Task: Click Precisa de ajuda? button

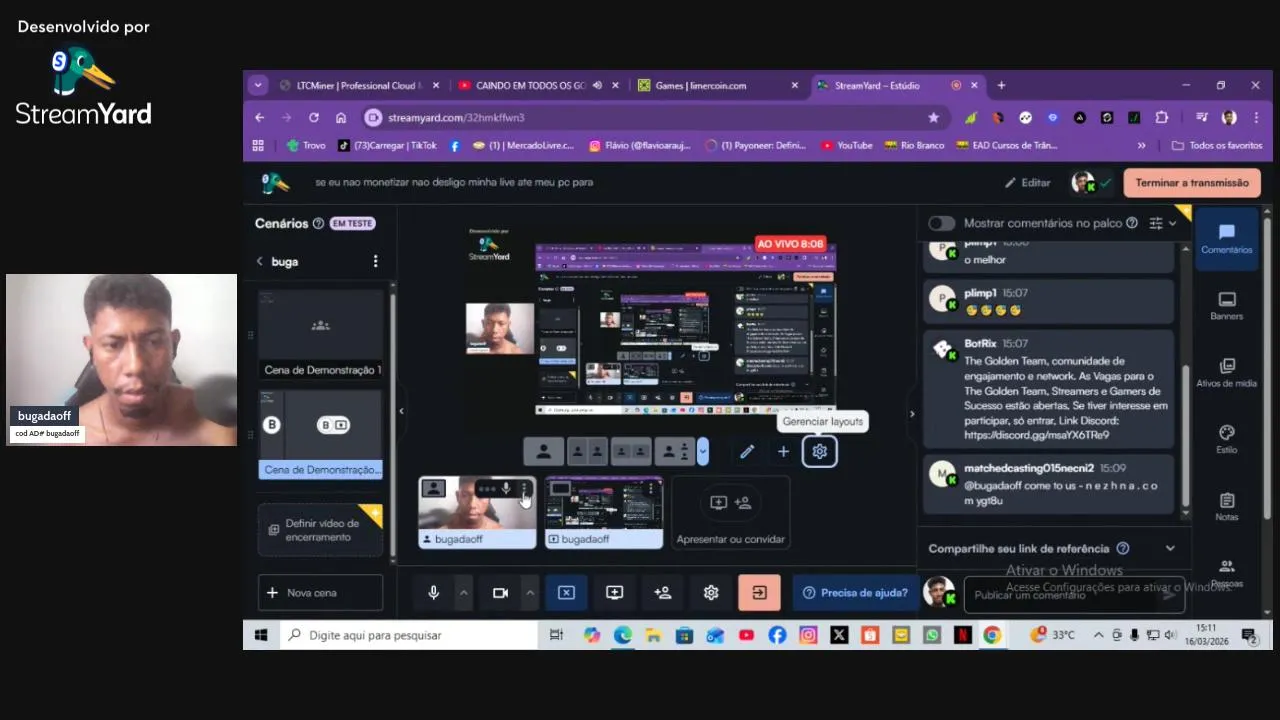Action: [855, 593]
